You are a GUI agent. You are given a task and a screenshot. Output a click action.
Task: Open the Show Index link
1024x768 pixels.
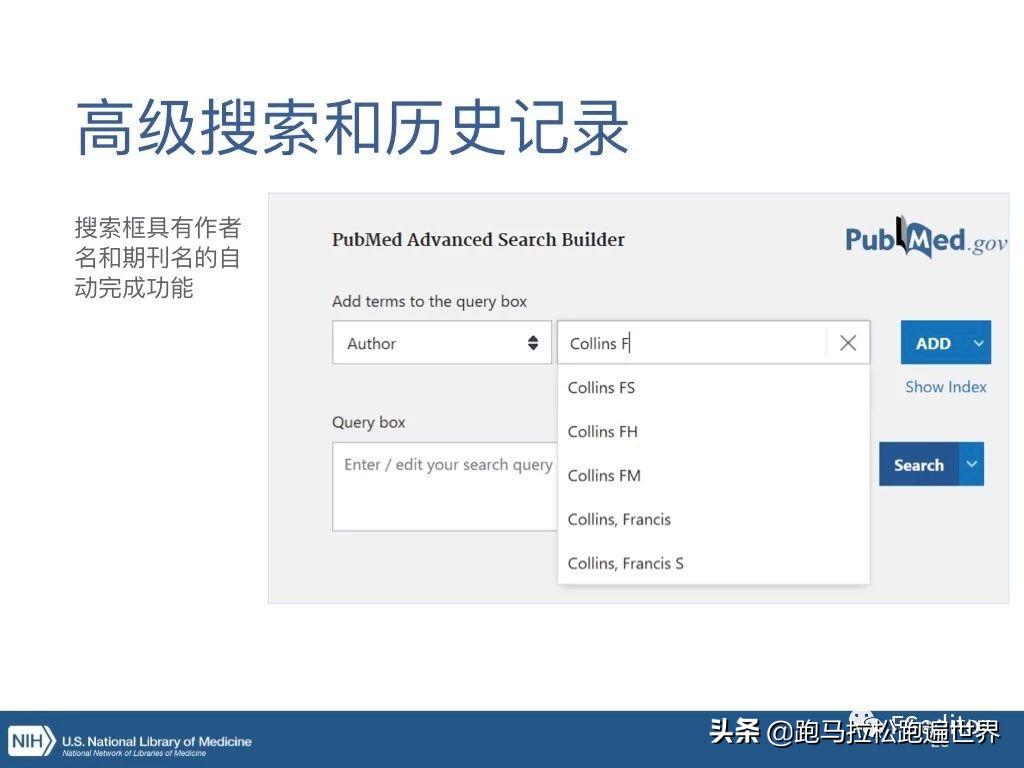click(x=945, y=387)
